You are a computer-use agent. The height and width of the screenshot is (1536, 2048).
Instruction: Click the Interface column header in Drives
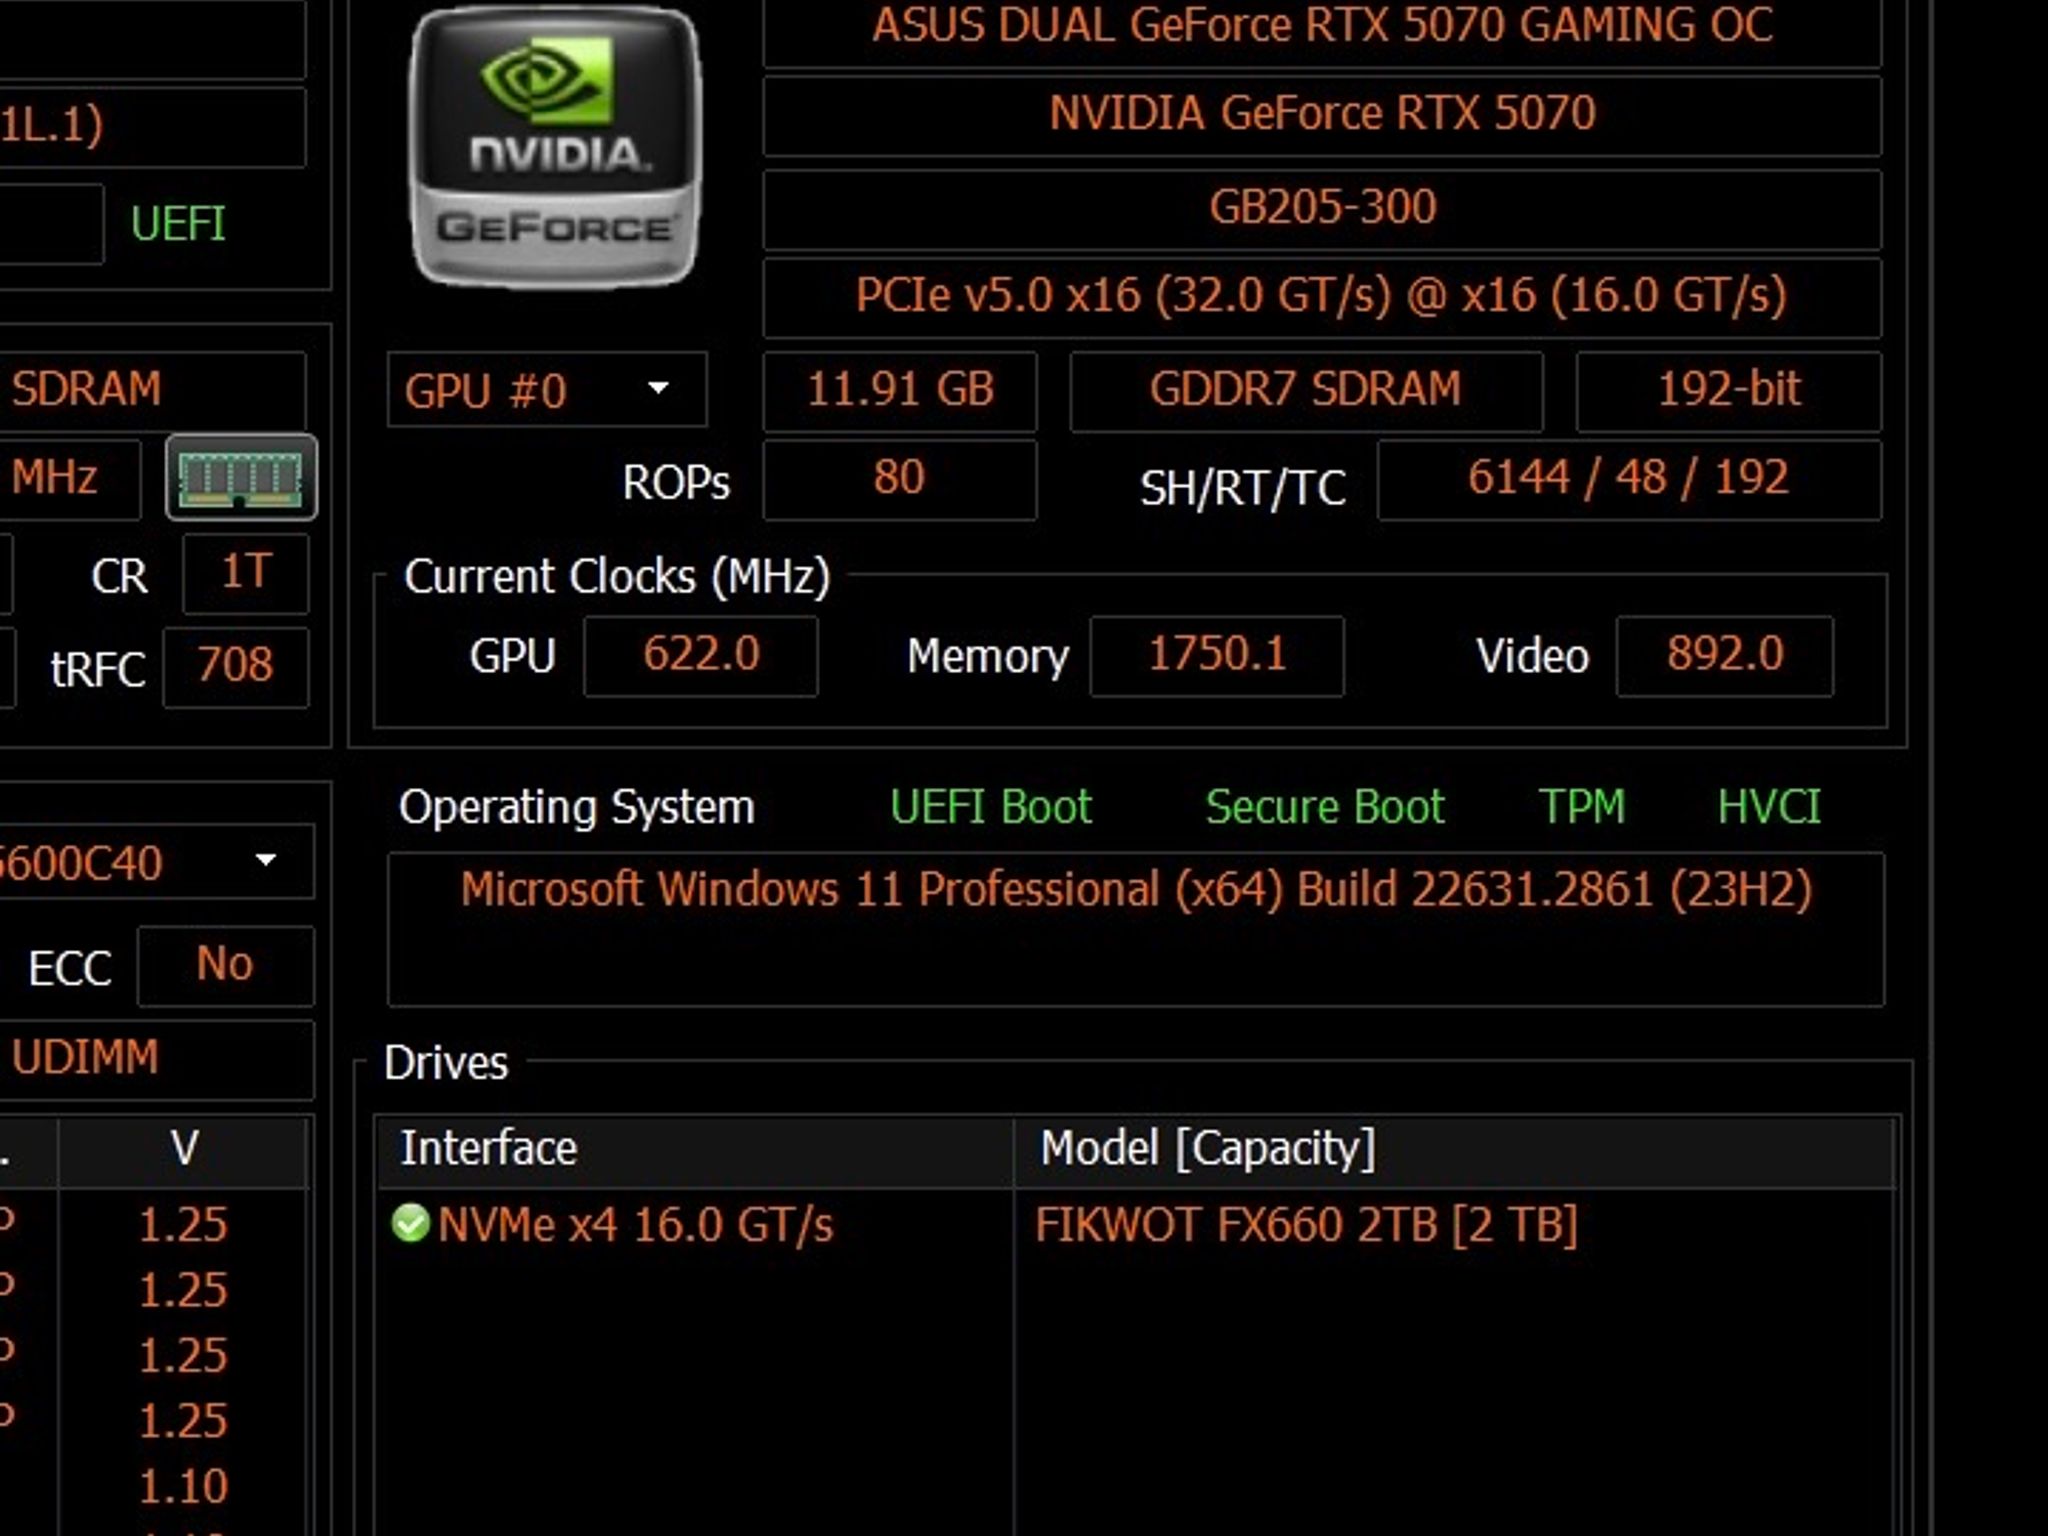point(695,1150)
